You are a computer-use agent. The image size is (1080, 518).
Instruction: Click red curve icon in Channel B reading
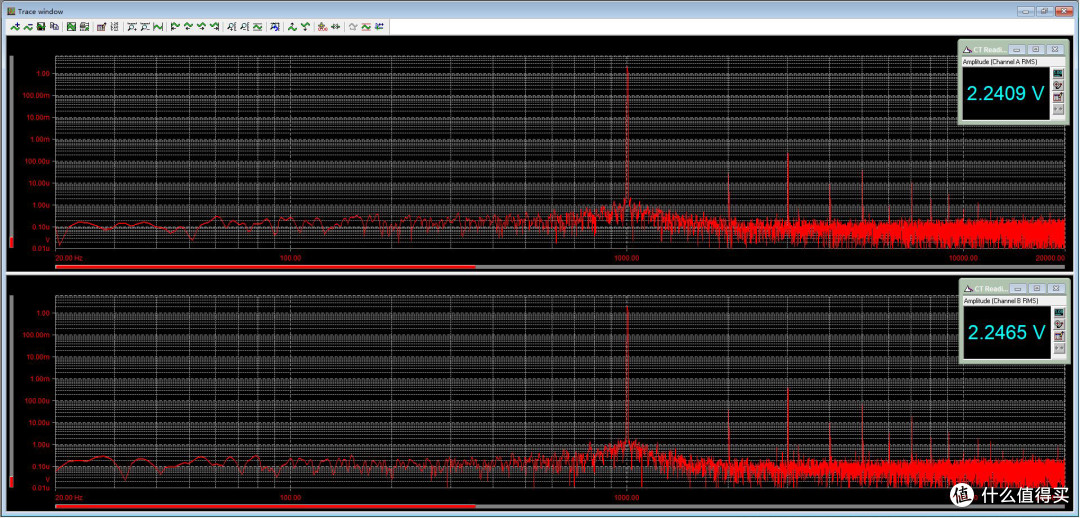tap(1058, 324)
